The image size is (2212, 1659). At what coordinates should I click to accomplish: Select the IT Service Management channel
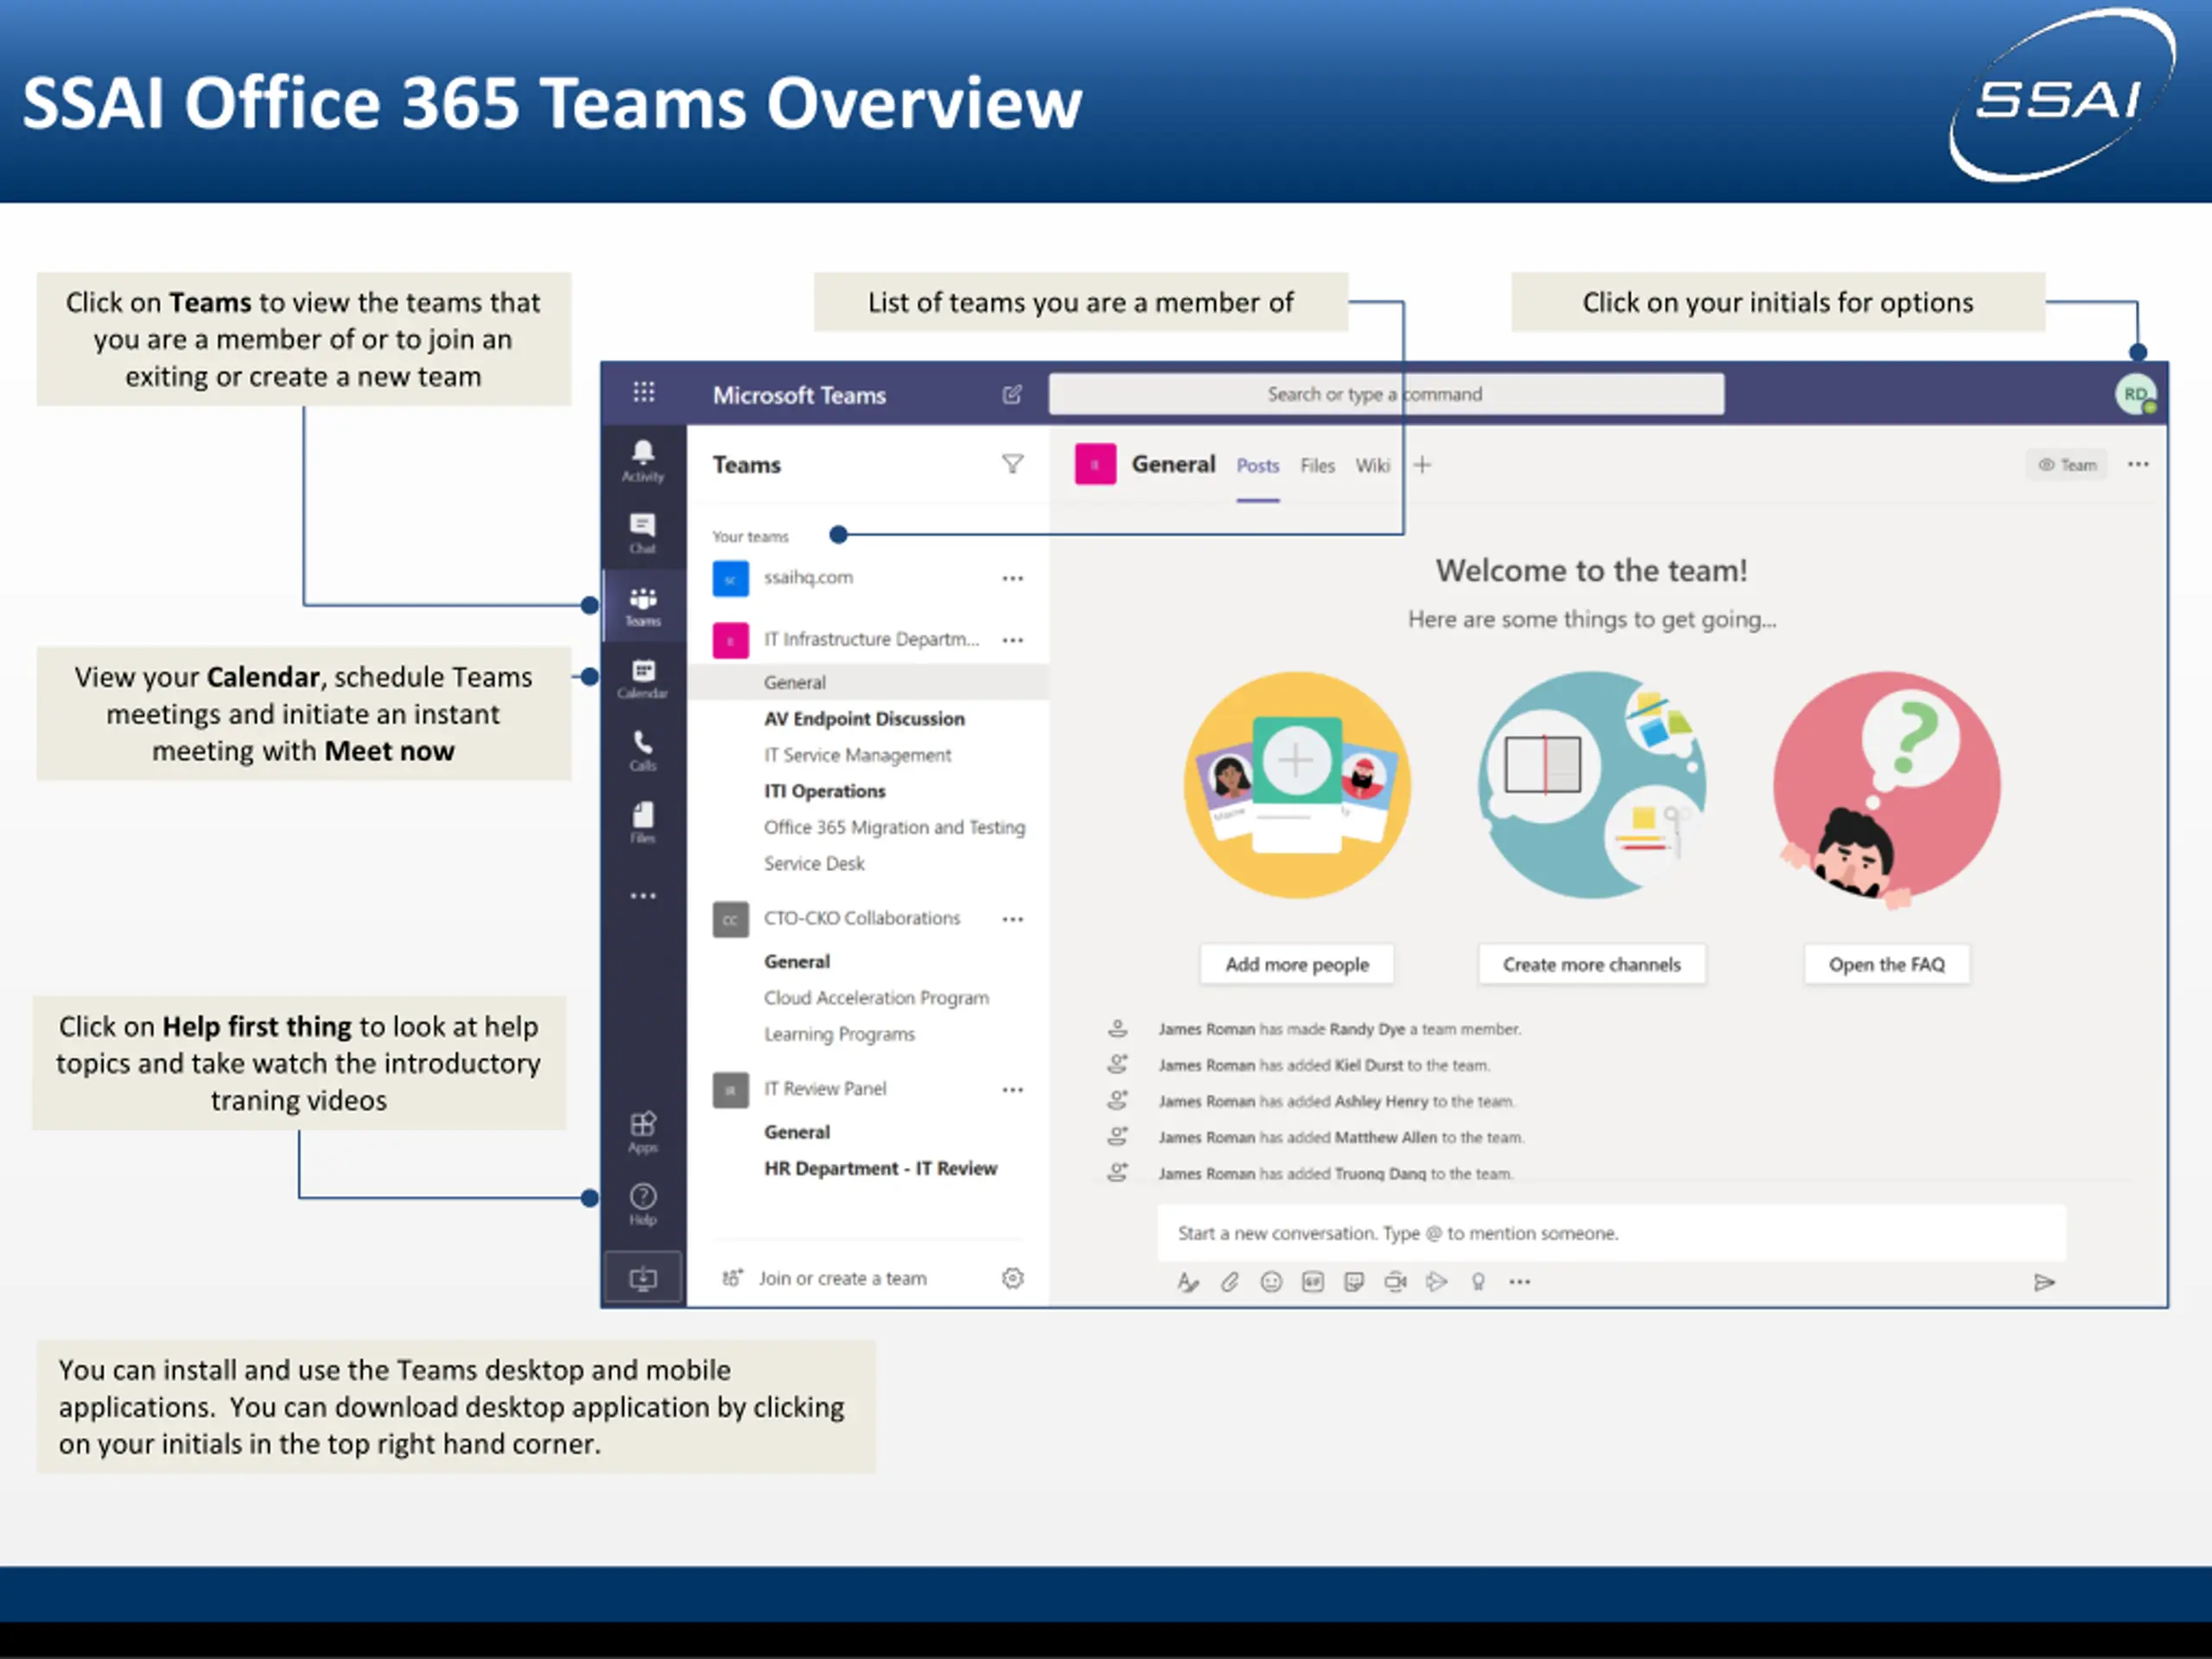tap(857, 755)
